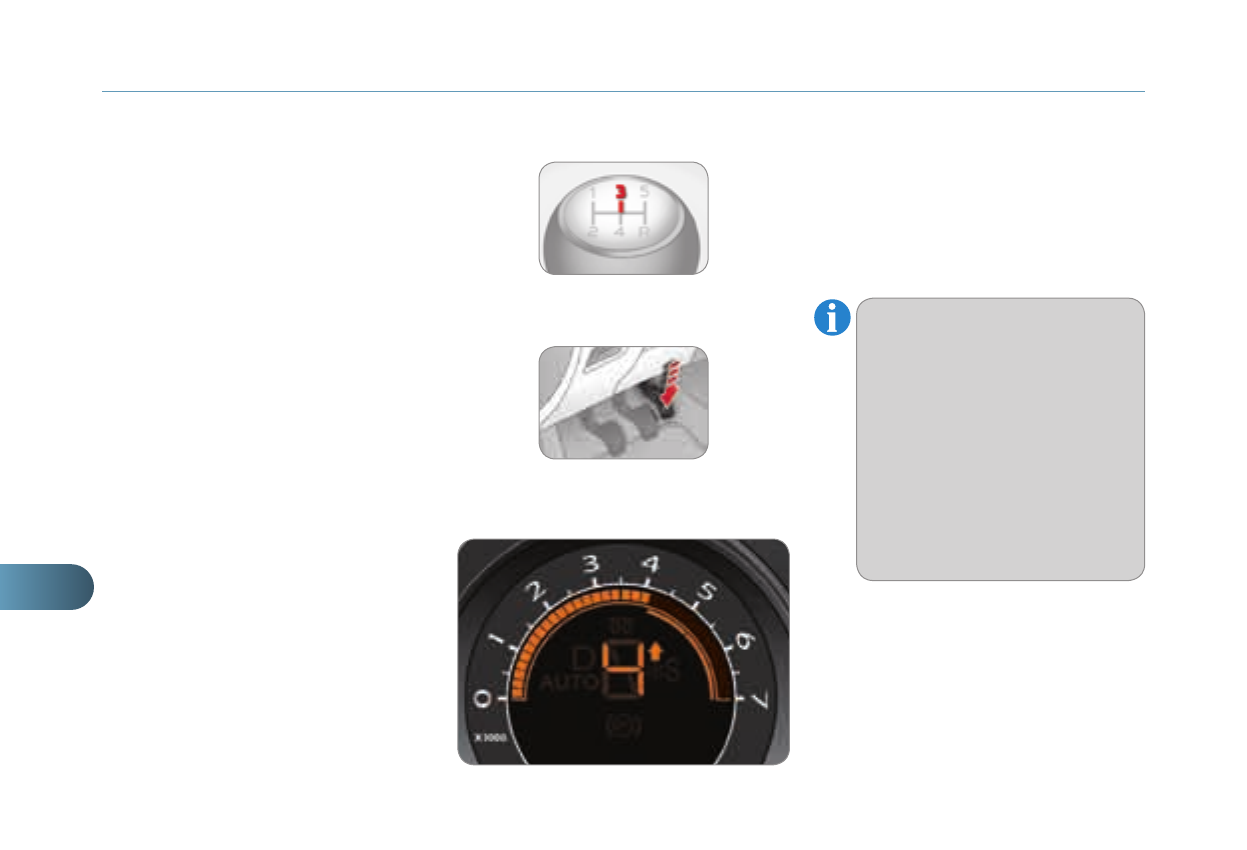Open the pedals illustration image
Viewport: 1247px width, 850px height.
tap(624, 403)
